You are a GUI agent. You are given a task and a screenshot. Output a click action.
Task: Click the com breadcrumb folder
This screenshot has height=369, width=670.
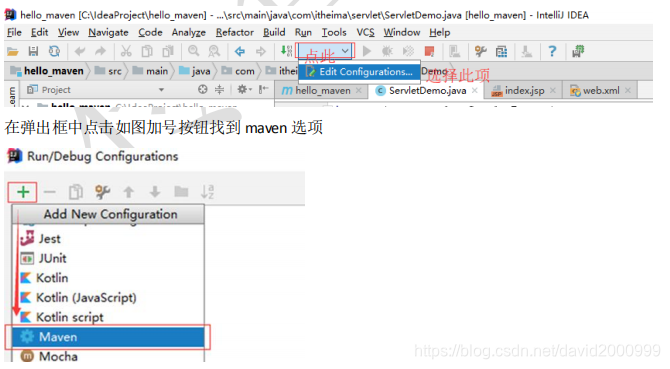click(238, 71)
